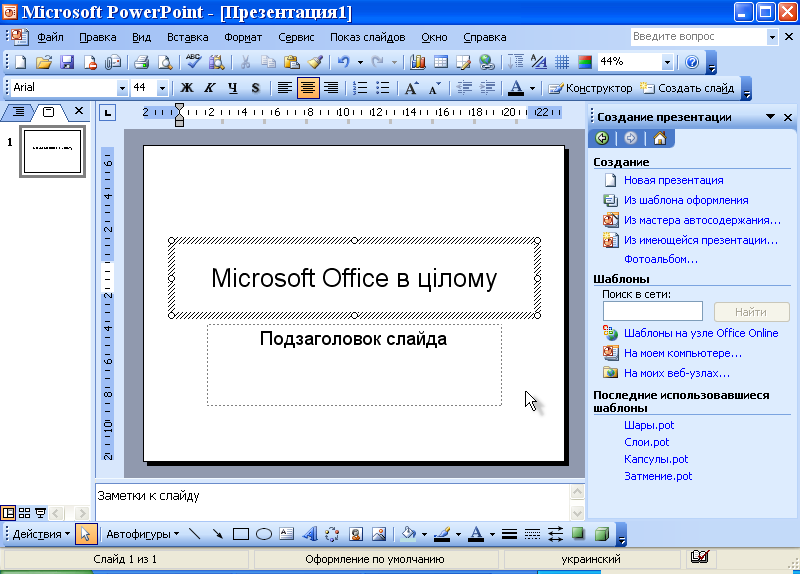Pick the Rectangle shape tool
This screenshot has width=800, height=574.
[x=240, y=534]
